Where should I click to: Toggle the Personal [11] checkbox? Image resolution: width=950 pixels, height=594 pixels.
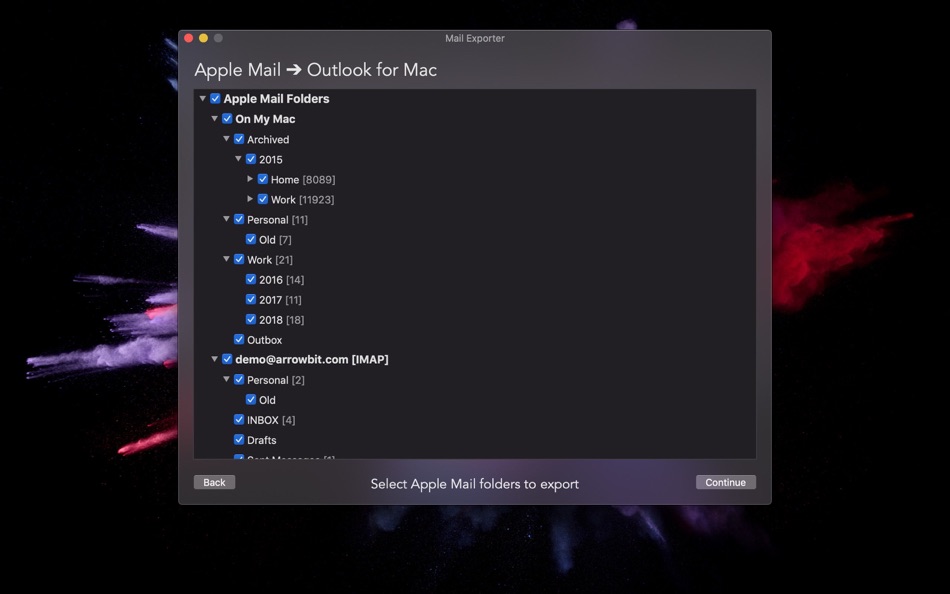coord(239,219)
